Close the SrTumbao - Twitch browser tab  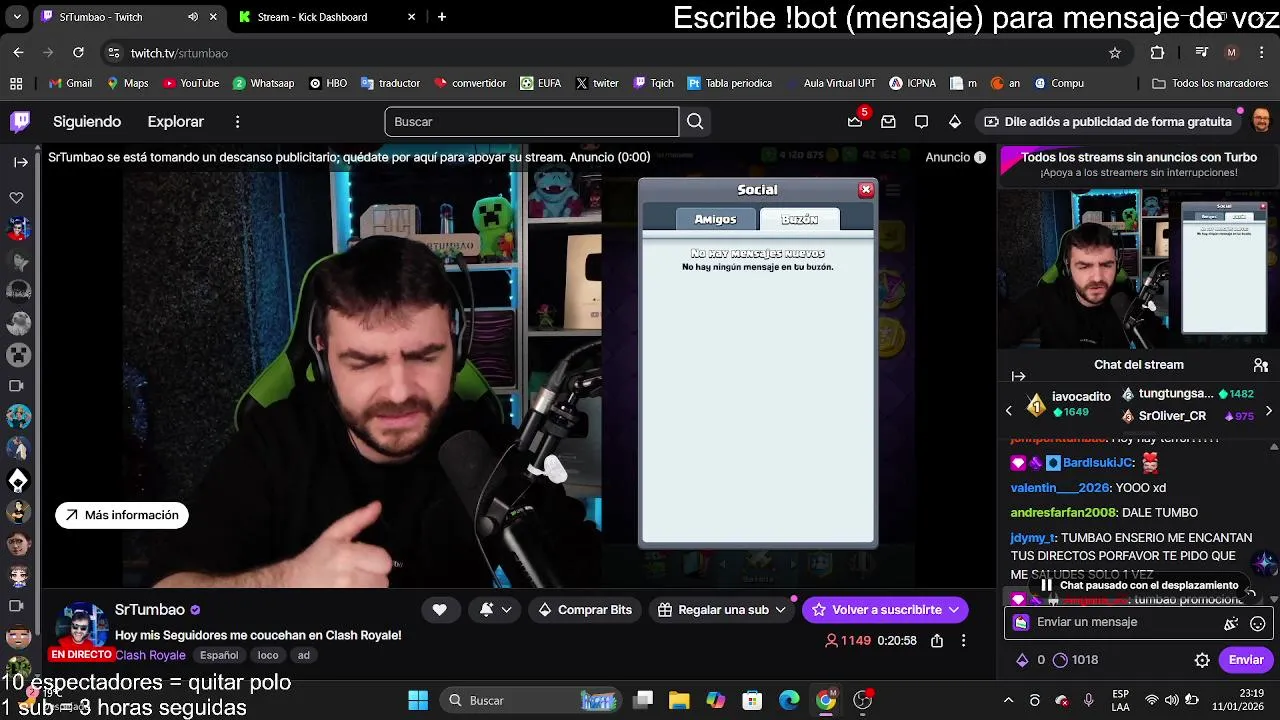pyautogui.click(x=213, y=17)
